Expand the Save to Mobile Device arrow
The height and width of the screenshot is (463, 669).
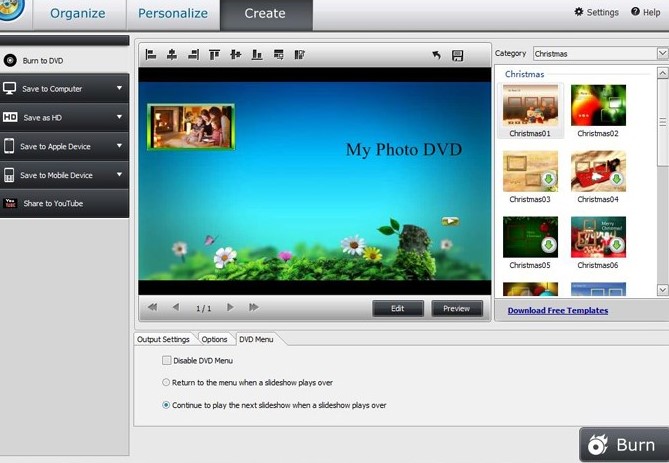(x=119, y=174)
